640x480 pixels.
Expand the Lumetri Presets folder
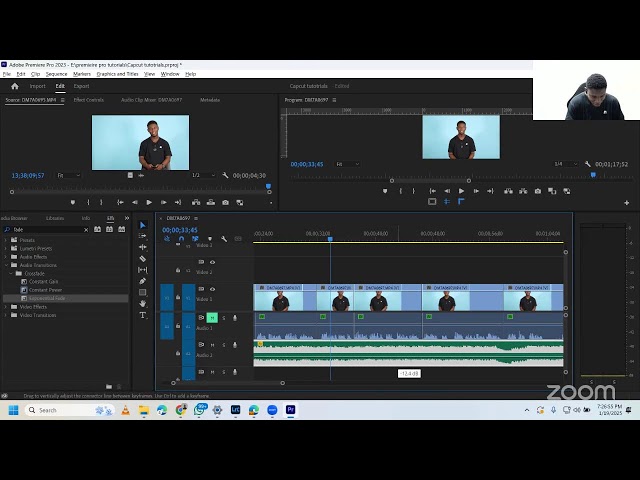6,248
